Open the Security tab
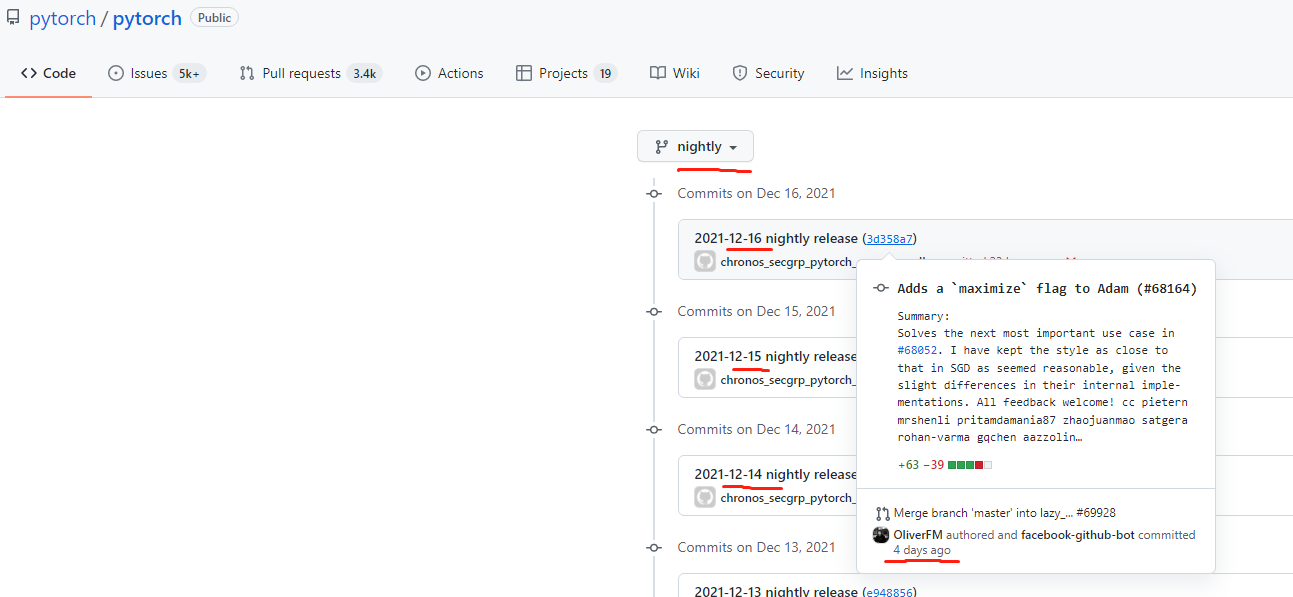The image size is (1293, 597). point(768,73)
